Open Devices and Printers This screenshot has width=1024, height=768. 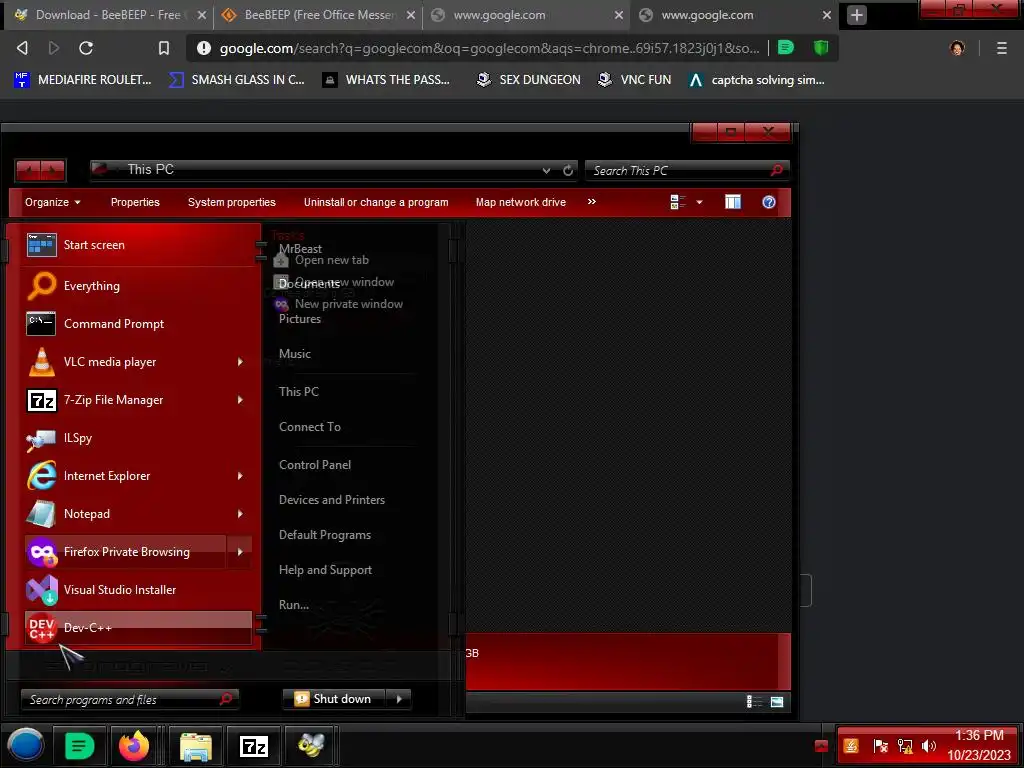332,500
